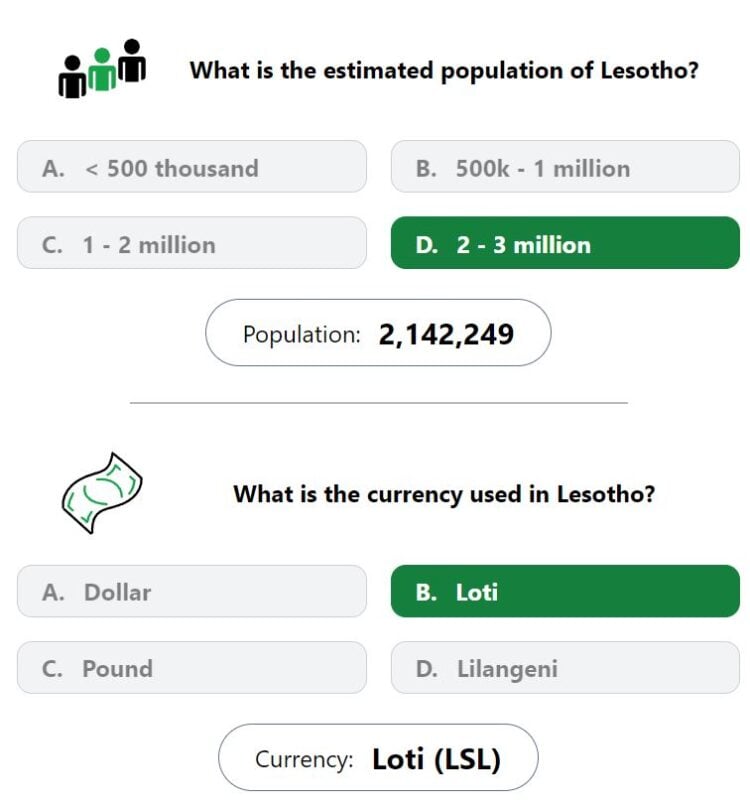Screen dimensions: 750x806
Task: Select answer A. < 500 thousand
Action: pos(192,167)
